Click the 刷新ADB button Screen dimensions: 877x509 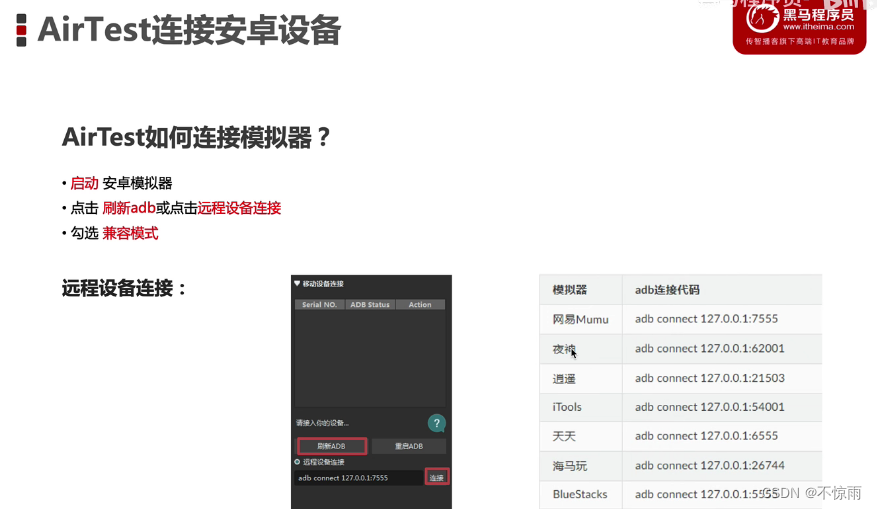[x=332, y=446]
